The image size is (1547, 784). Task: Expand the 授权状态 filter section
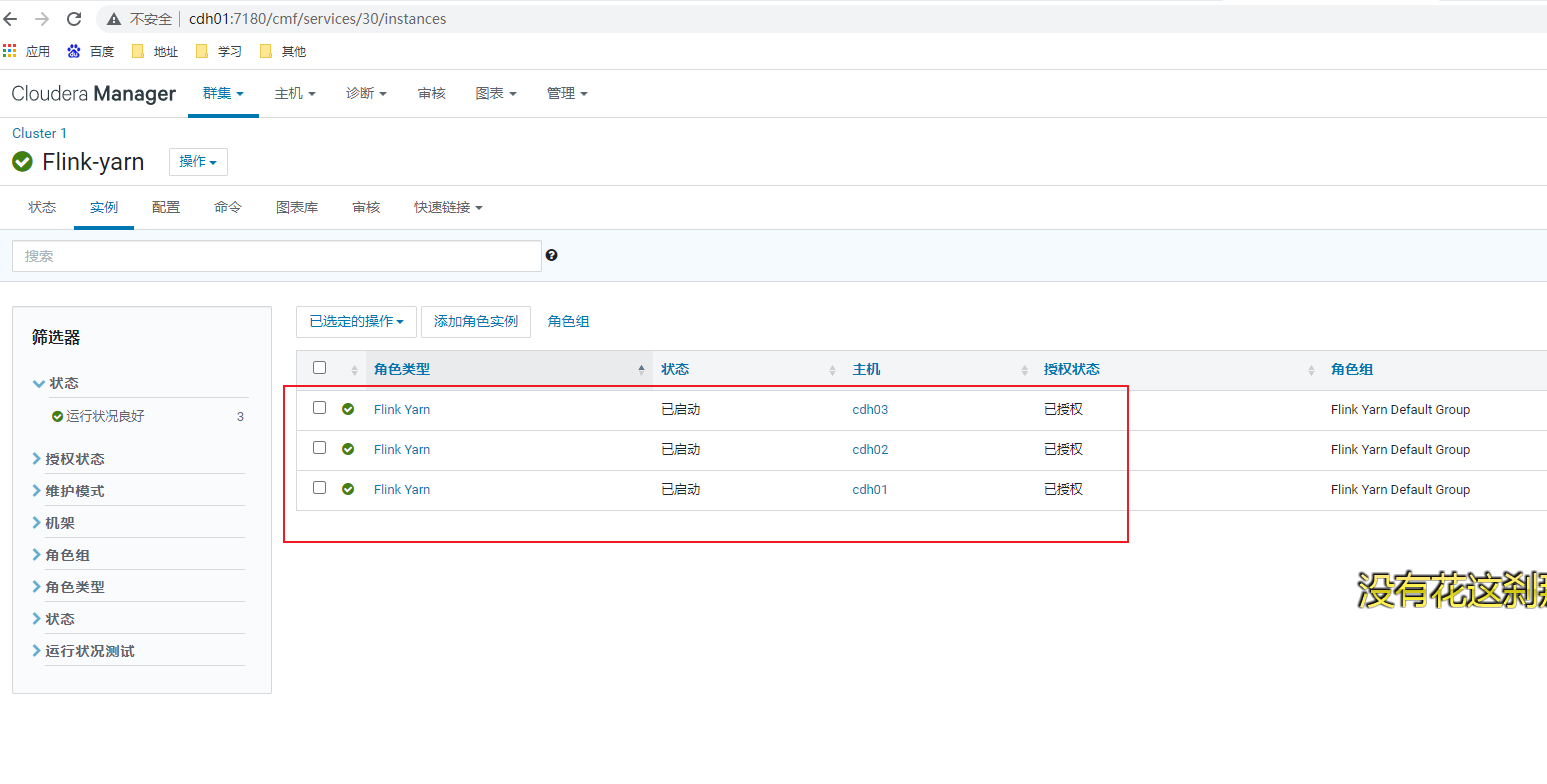[77, 458]
